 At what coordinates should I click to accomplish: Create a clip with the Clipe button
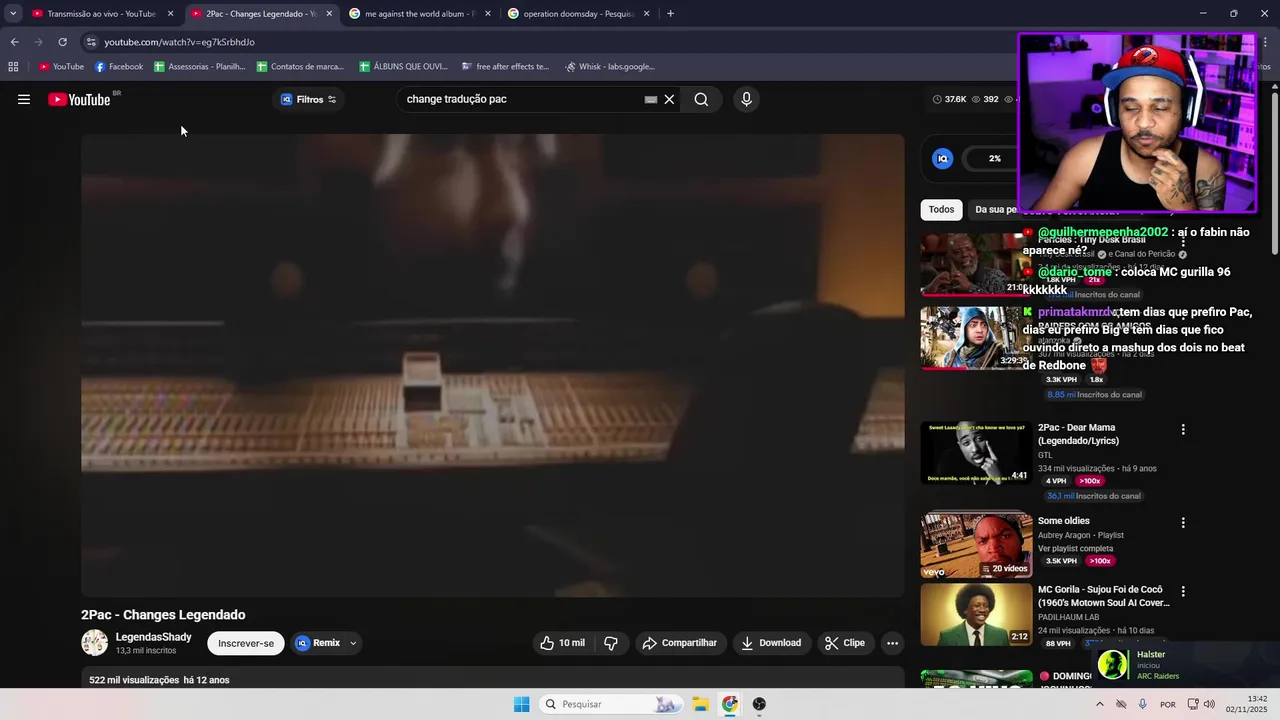point(845,643)
